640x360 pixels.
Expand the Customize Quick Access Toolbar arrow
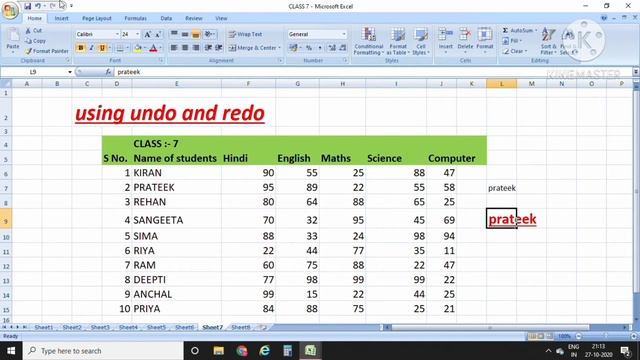coord(71,6)
